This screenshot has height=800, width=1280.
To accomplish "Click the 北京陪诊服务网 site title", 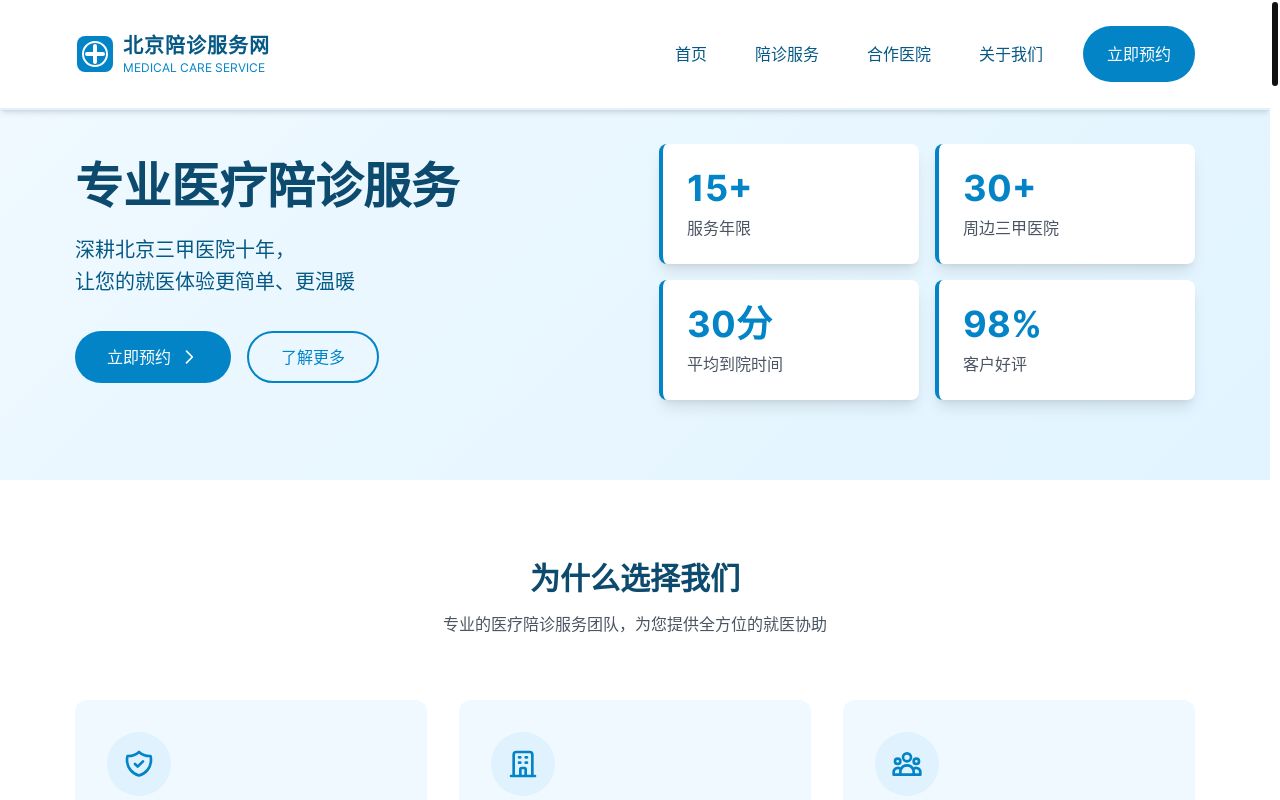I will click(x=196, y=44).
